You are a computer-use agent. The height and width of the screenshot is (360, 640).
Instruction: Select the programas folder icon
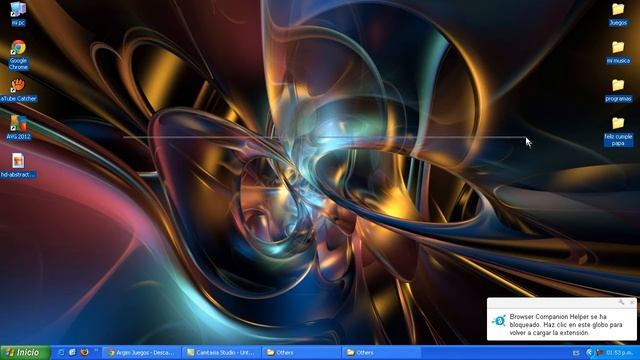[618, 90]
